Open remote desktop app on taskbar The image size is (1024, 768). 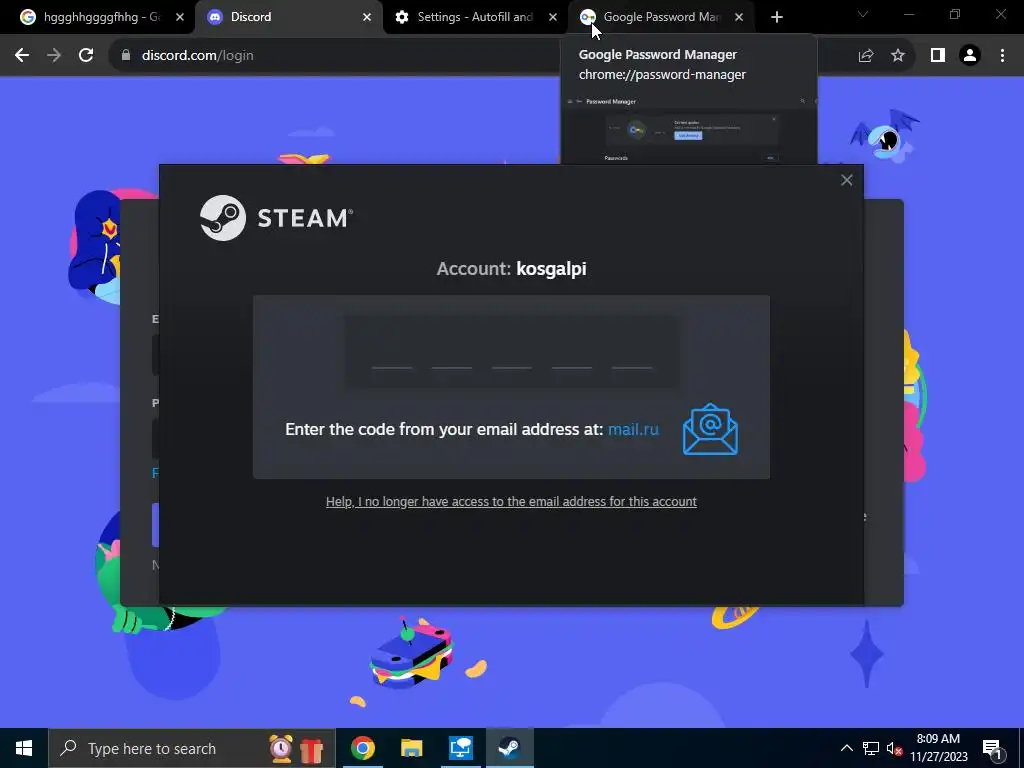coord(460,748)
